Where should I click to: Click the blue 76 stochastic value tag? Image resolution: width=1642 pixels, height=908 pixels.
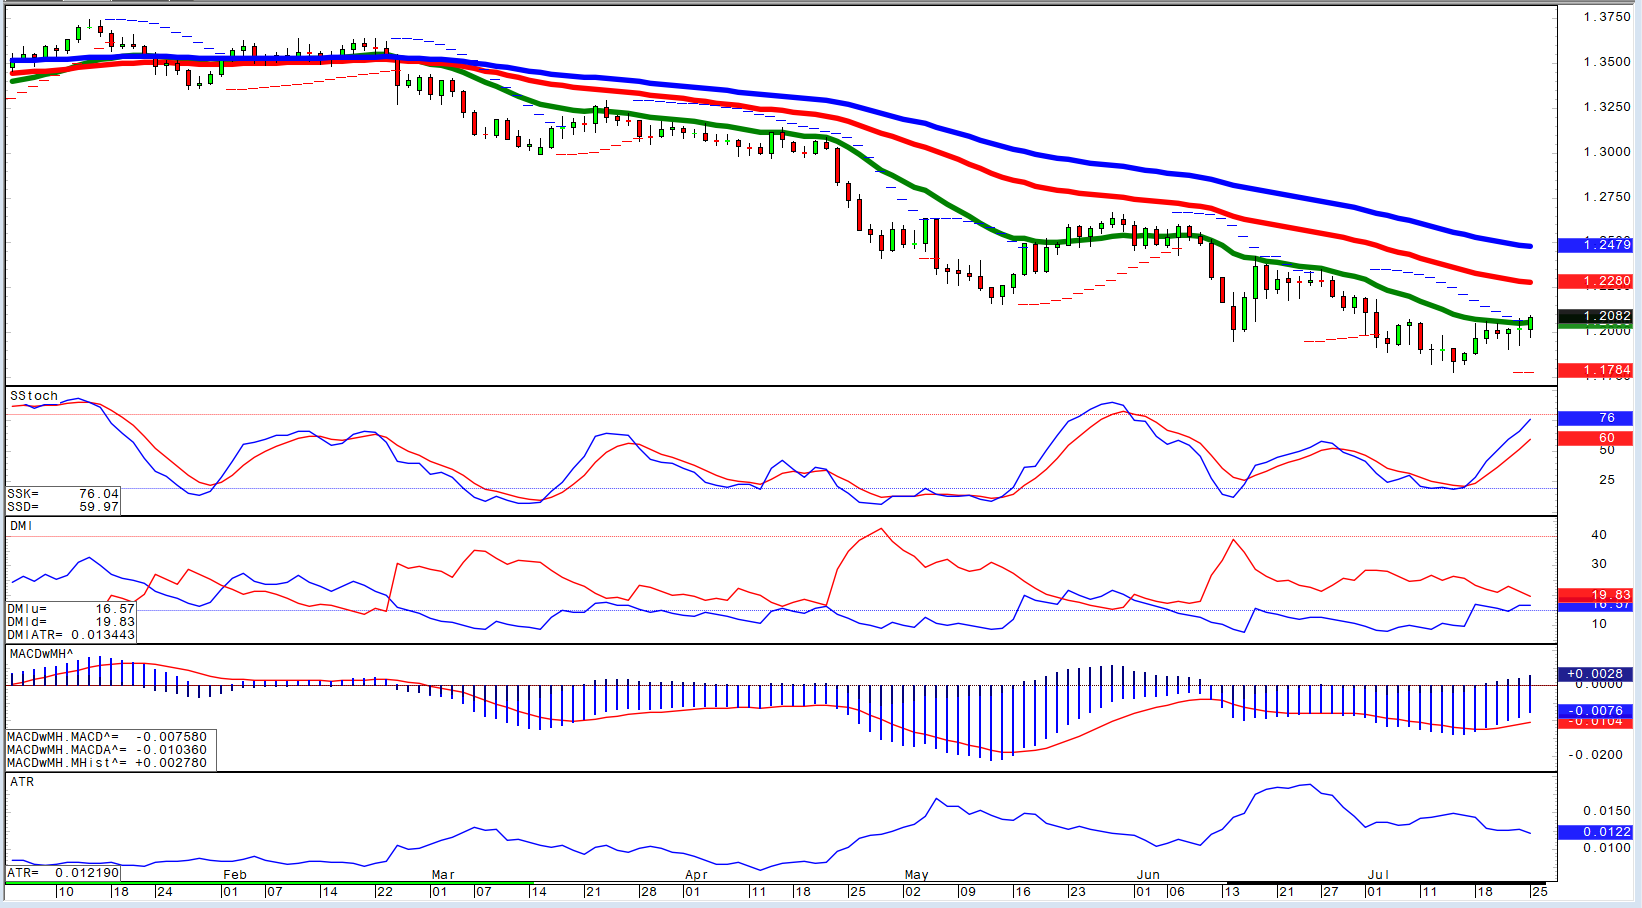coord(1595,418)
